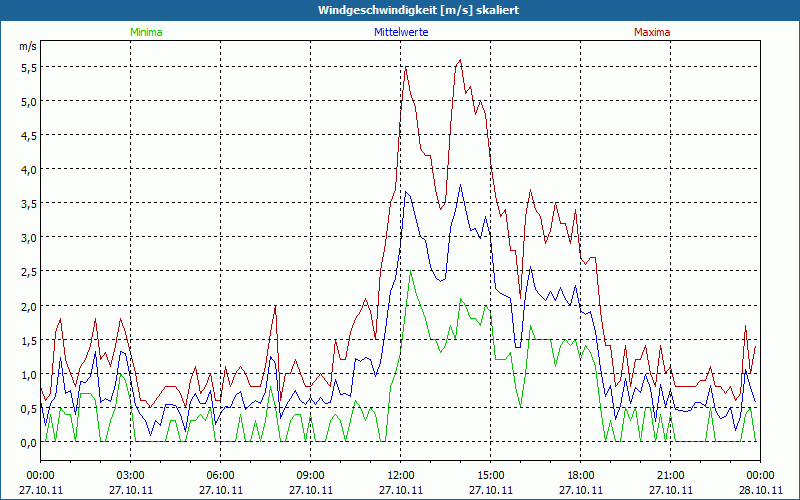Screen dimensions: 800x500
Task: Click the 21:00 time axis label
Action: click(x=670, y=476)
